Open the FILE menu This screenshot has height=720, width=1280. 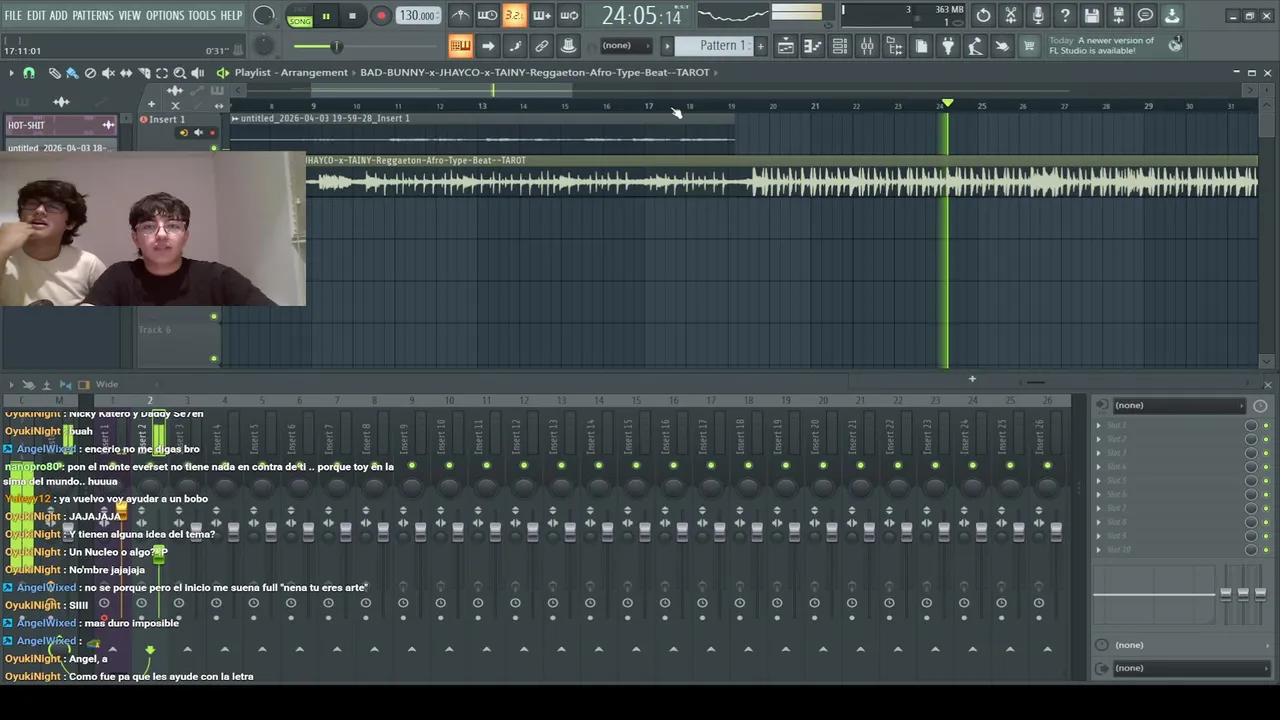coord(13,16)
